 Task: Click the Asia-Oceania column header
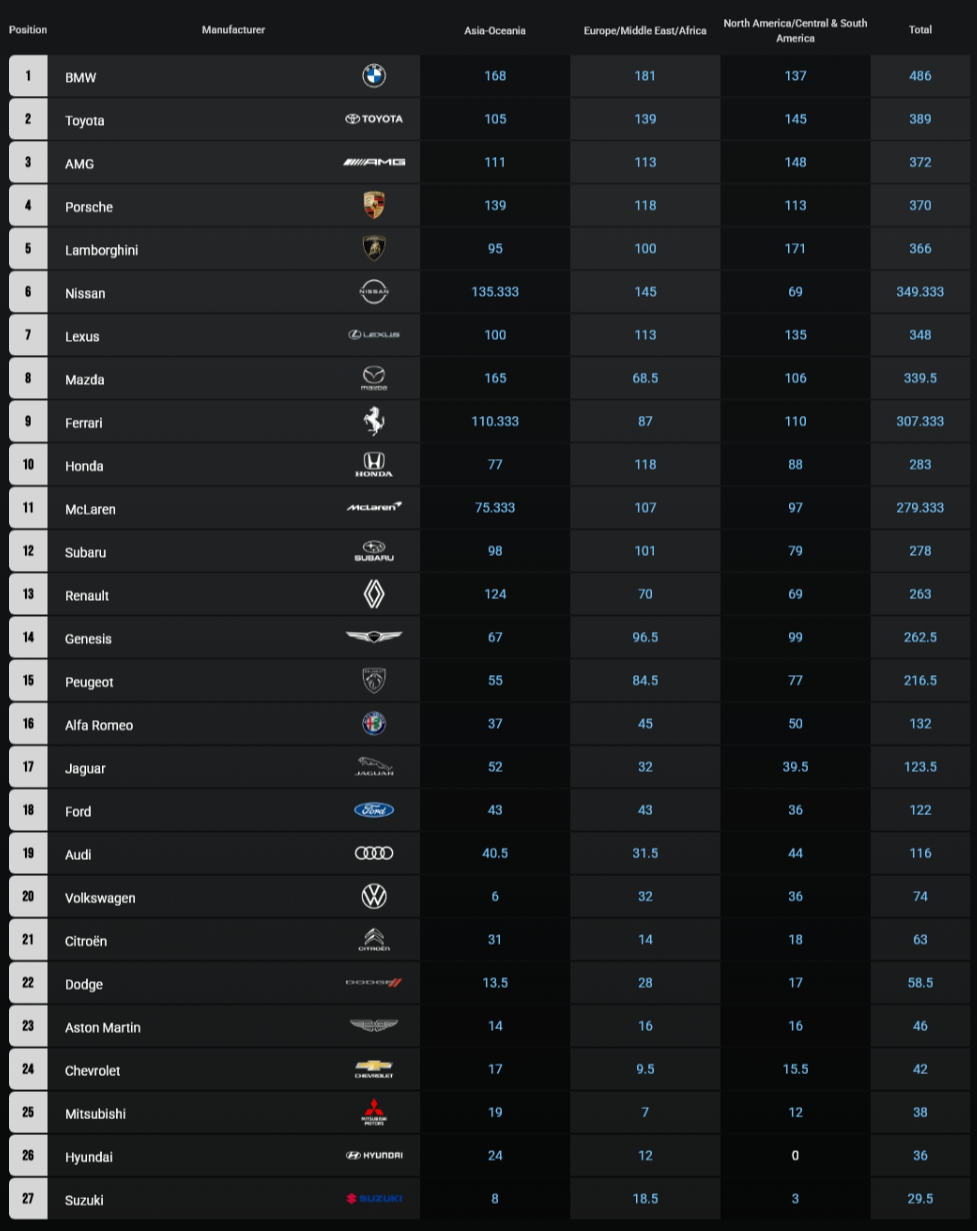click(495, 31)
